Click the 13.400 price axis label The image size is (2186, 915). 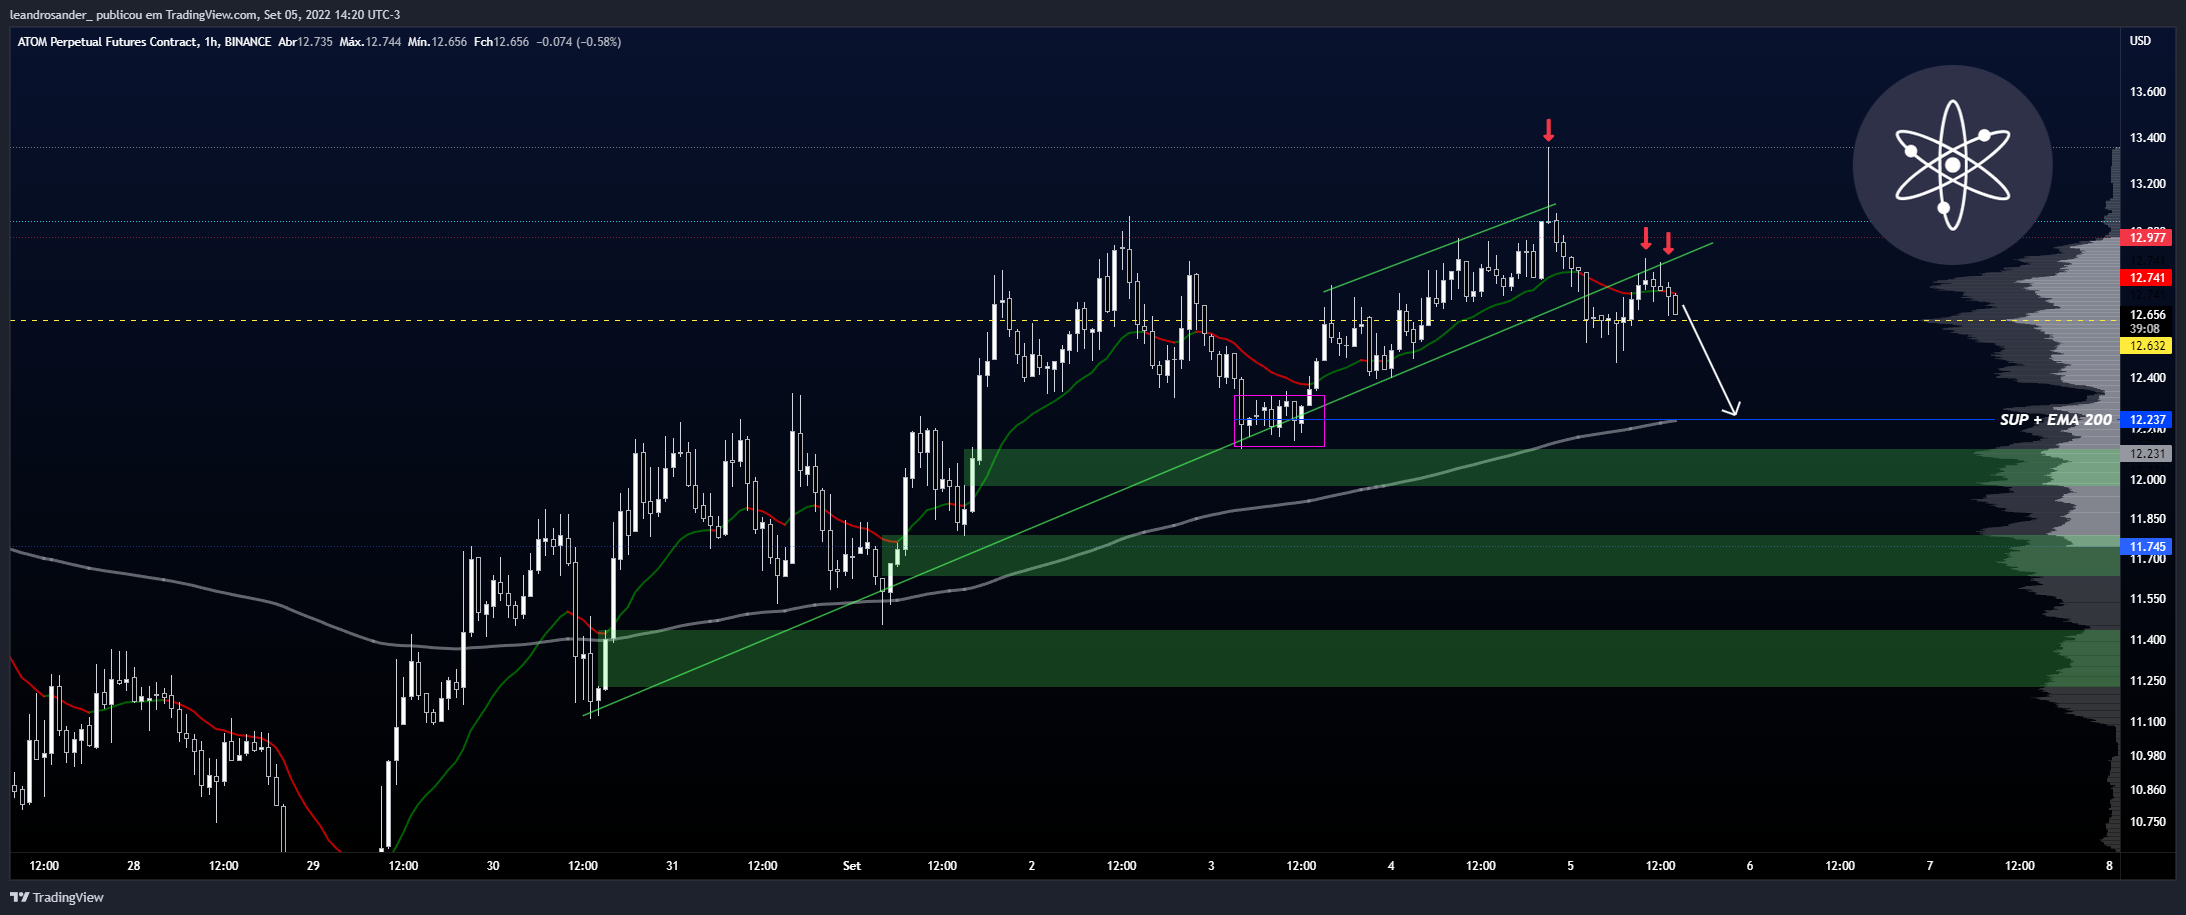click(2147, 138)
